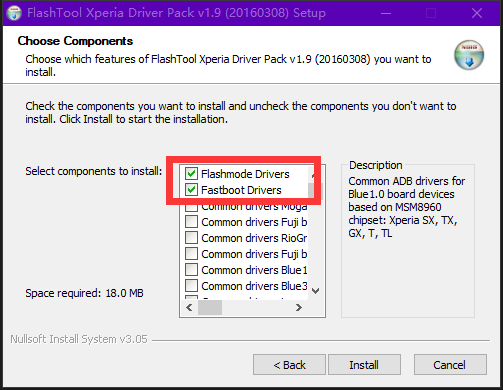This screenshot has width=503, height=390.
Task: Uncheck the Flashmode Drivers checkbox
Action: (x=191, y=174)
